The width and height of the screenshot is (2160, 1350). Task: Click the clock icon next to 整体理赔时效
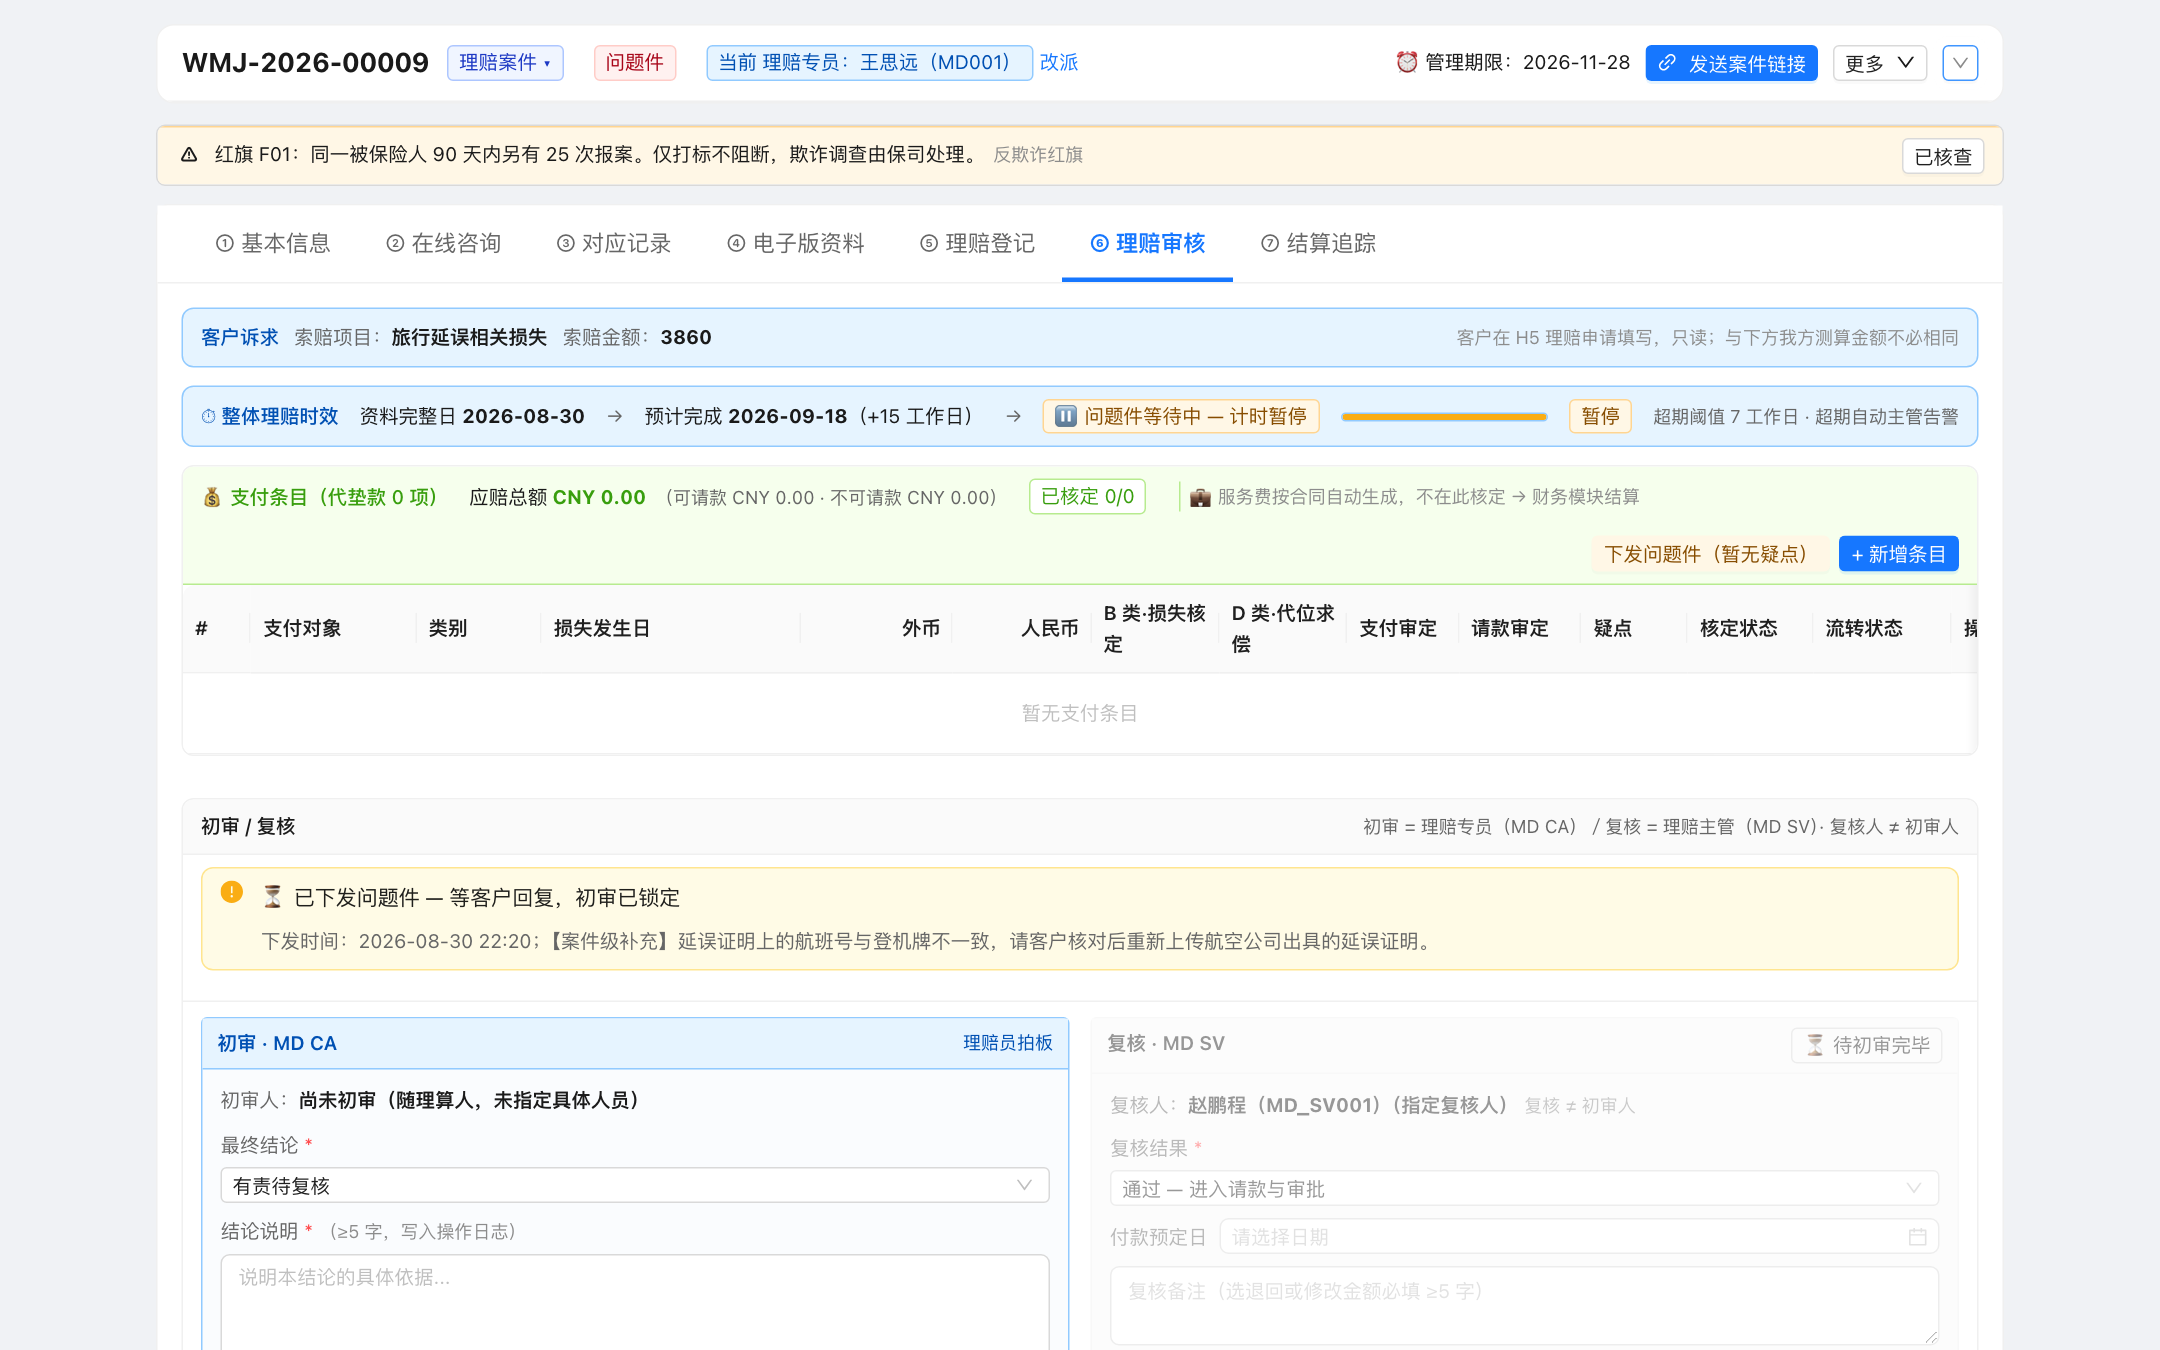click(x=208, y=416)
